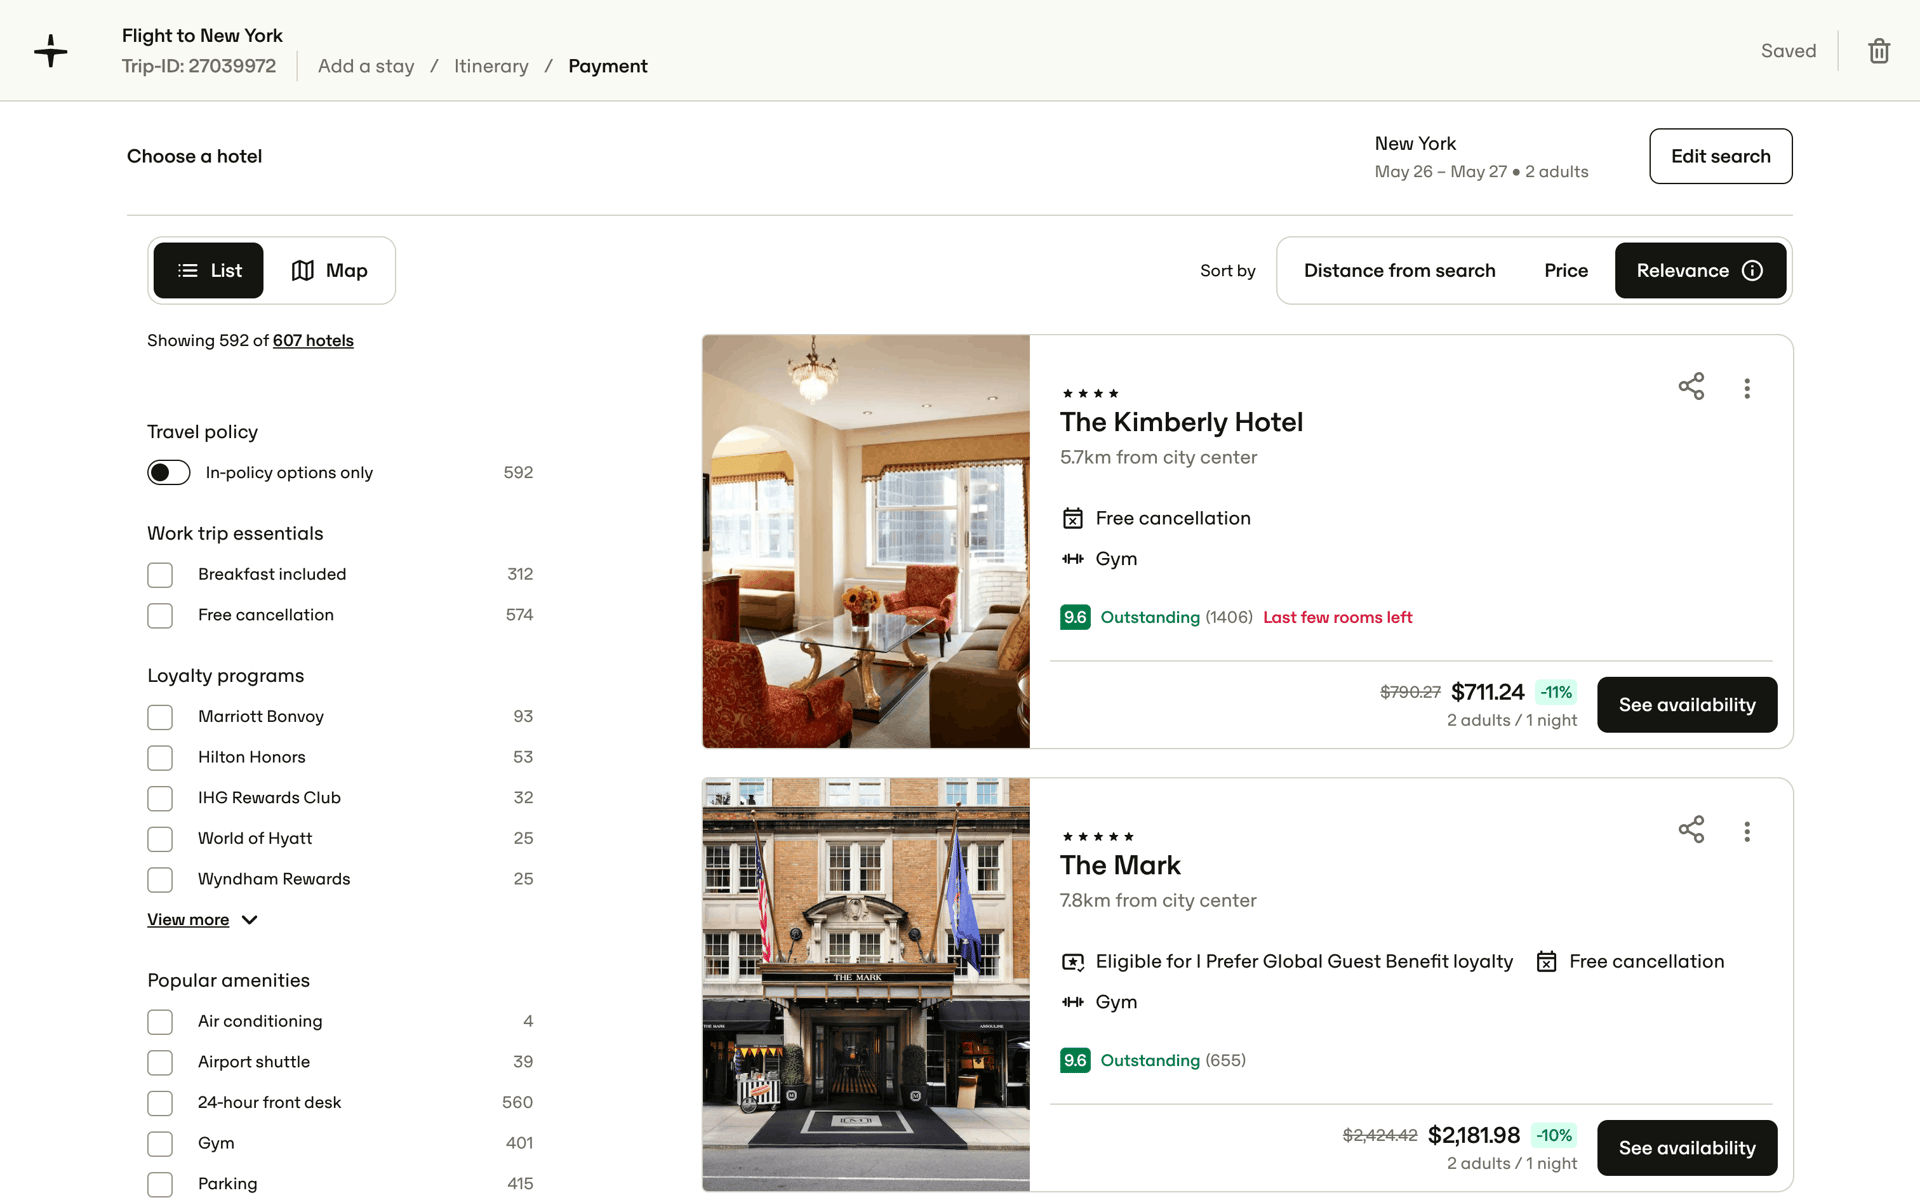
Task: Expand View more loyalty programs
Action: [203, 920]
